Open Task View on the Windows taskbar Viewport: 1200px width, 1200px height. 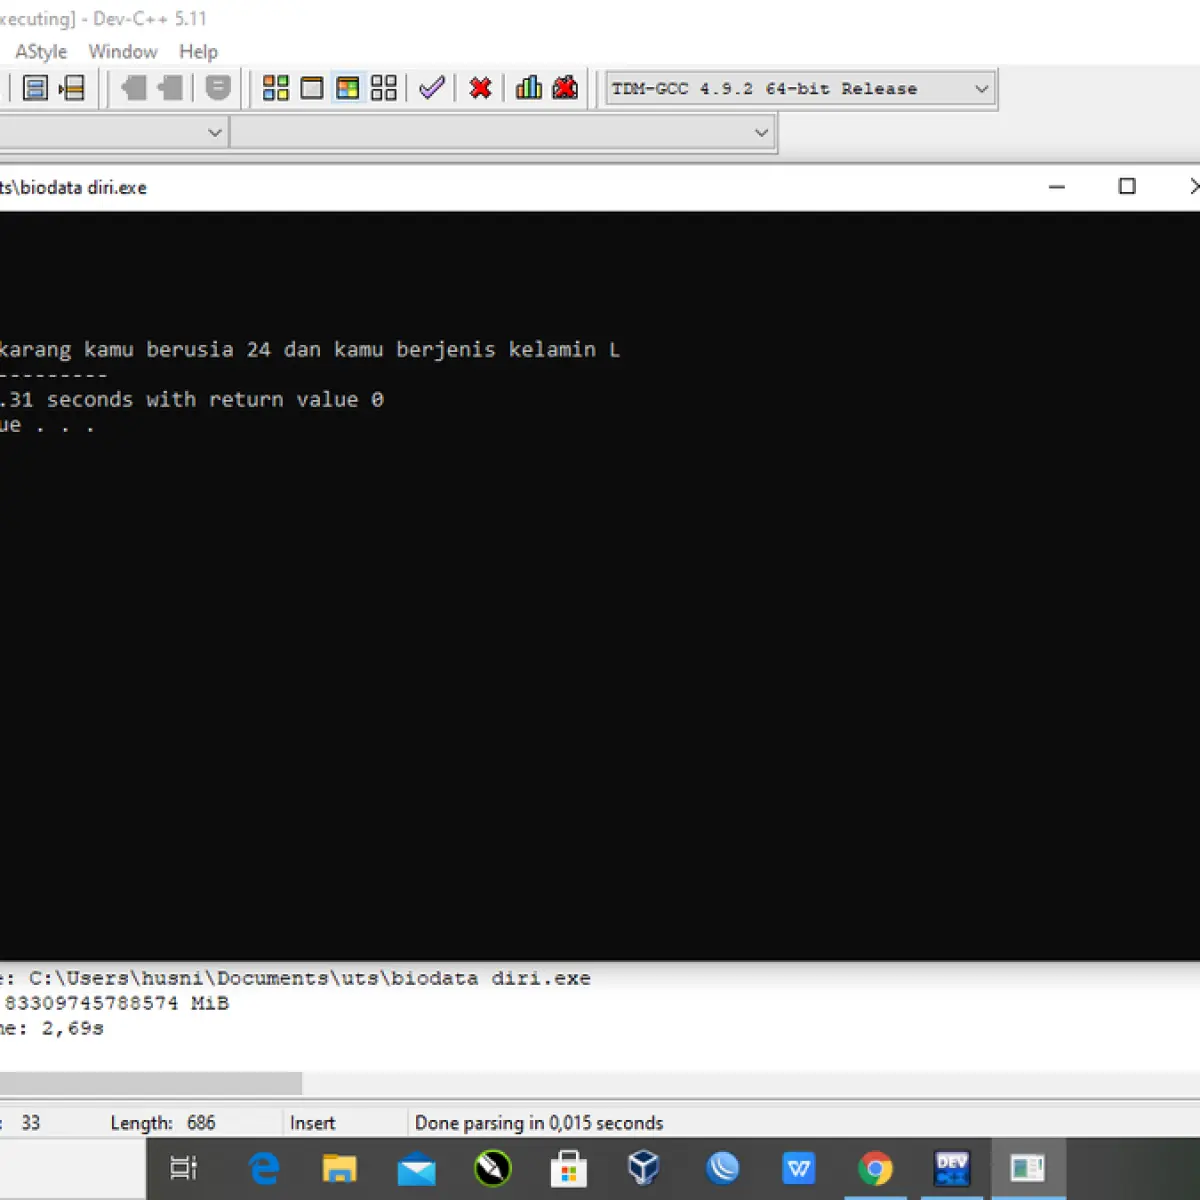184,1168
